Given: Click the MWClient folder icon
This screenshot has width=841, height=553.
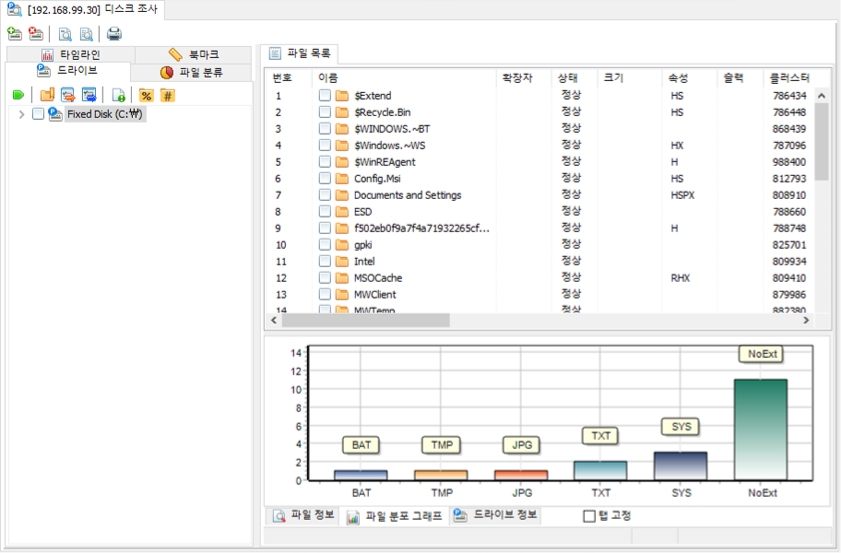Looking at the screenshot, I should 342,294.
